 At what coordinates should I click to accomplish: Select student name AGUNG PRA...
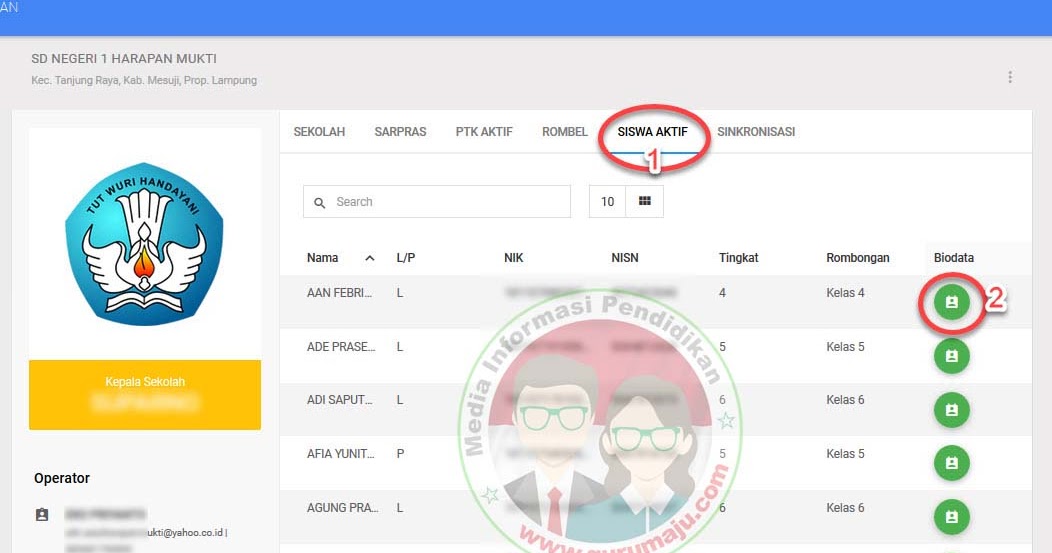(x=342, y=508)
